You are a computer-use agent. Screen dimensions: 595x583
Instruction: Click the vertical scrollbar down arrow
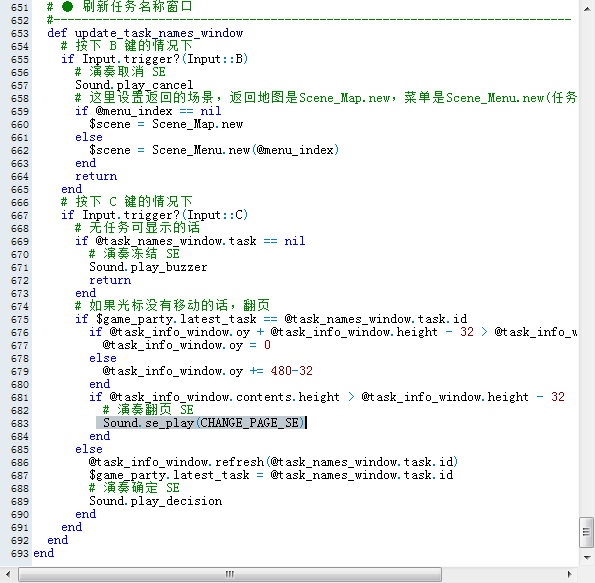(x=587, y=558)
